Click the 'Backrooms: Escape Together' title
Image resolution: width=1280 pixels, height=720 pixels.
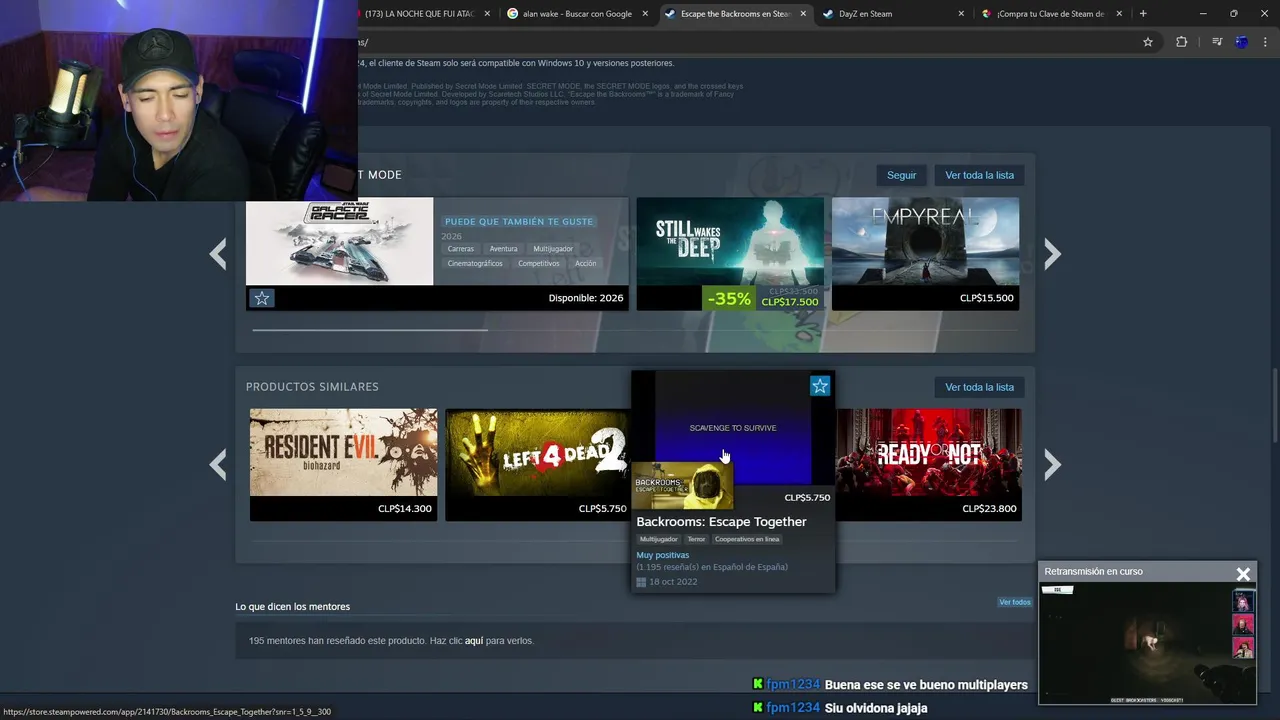721,522
